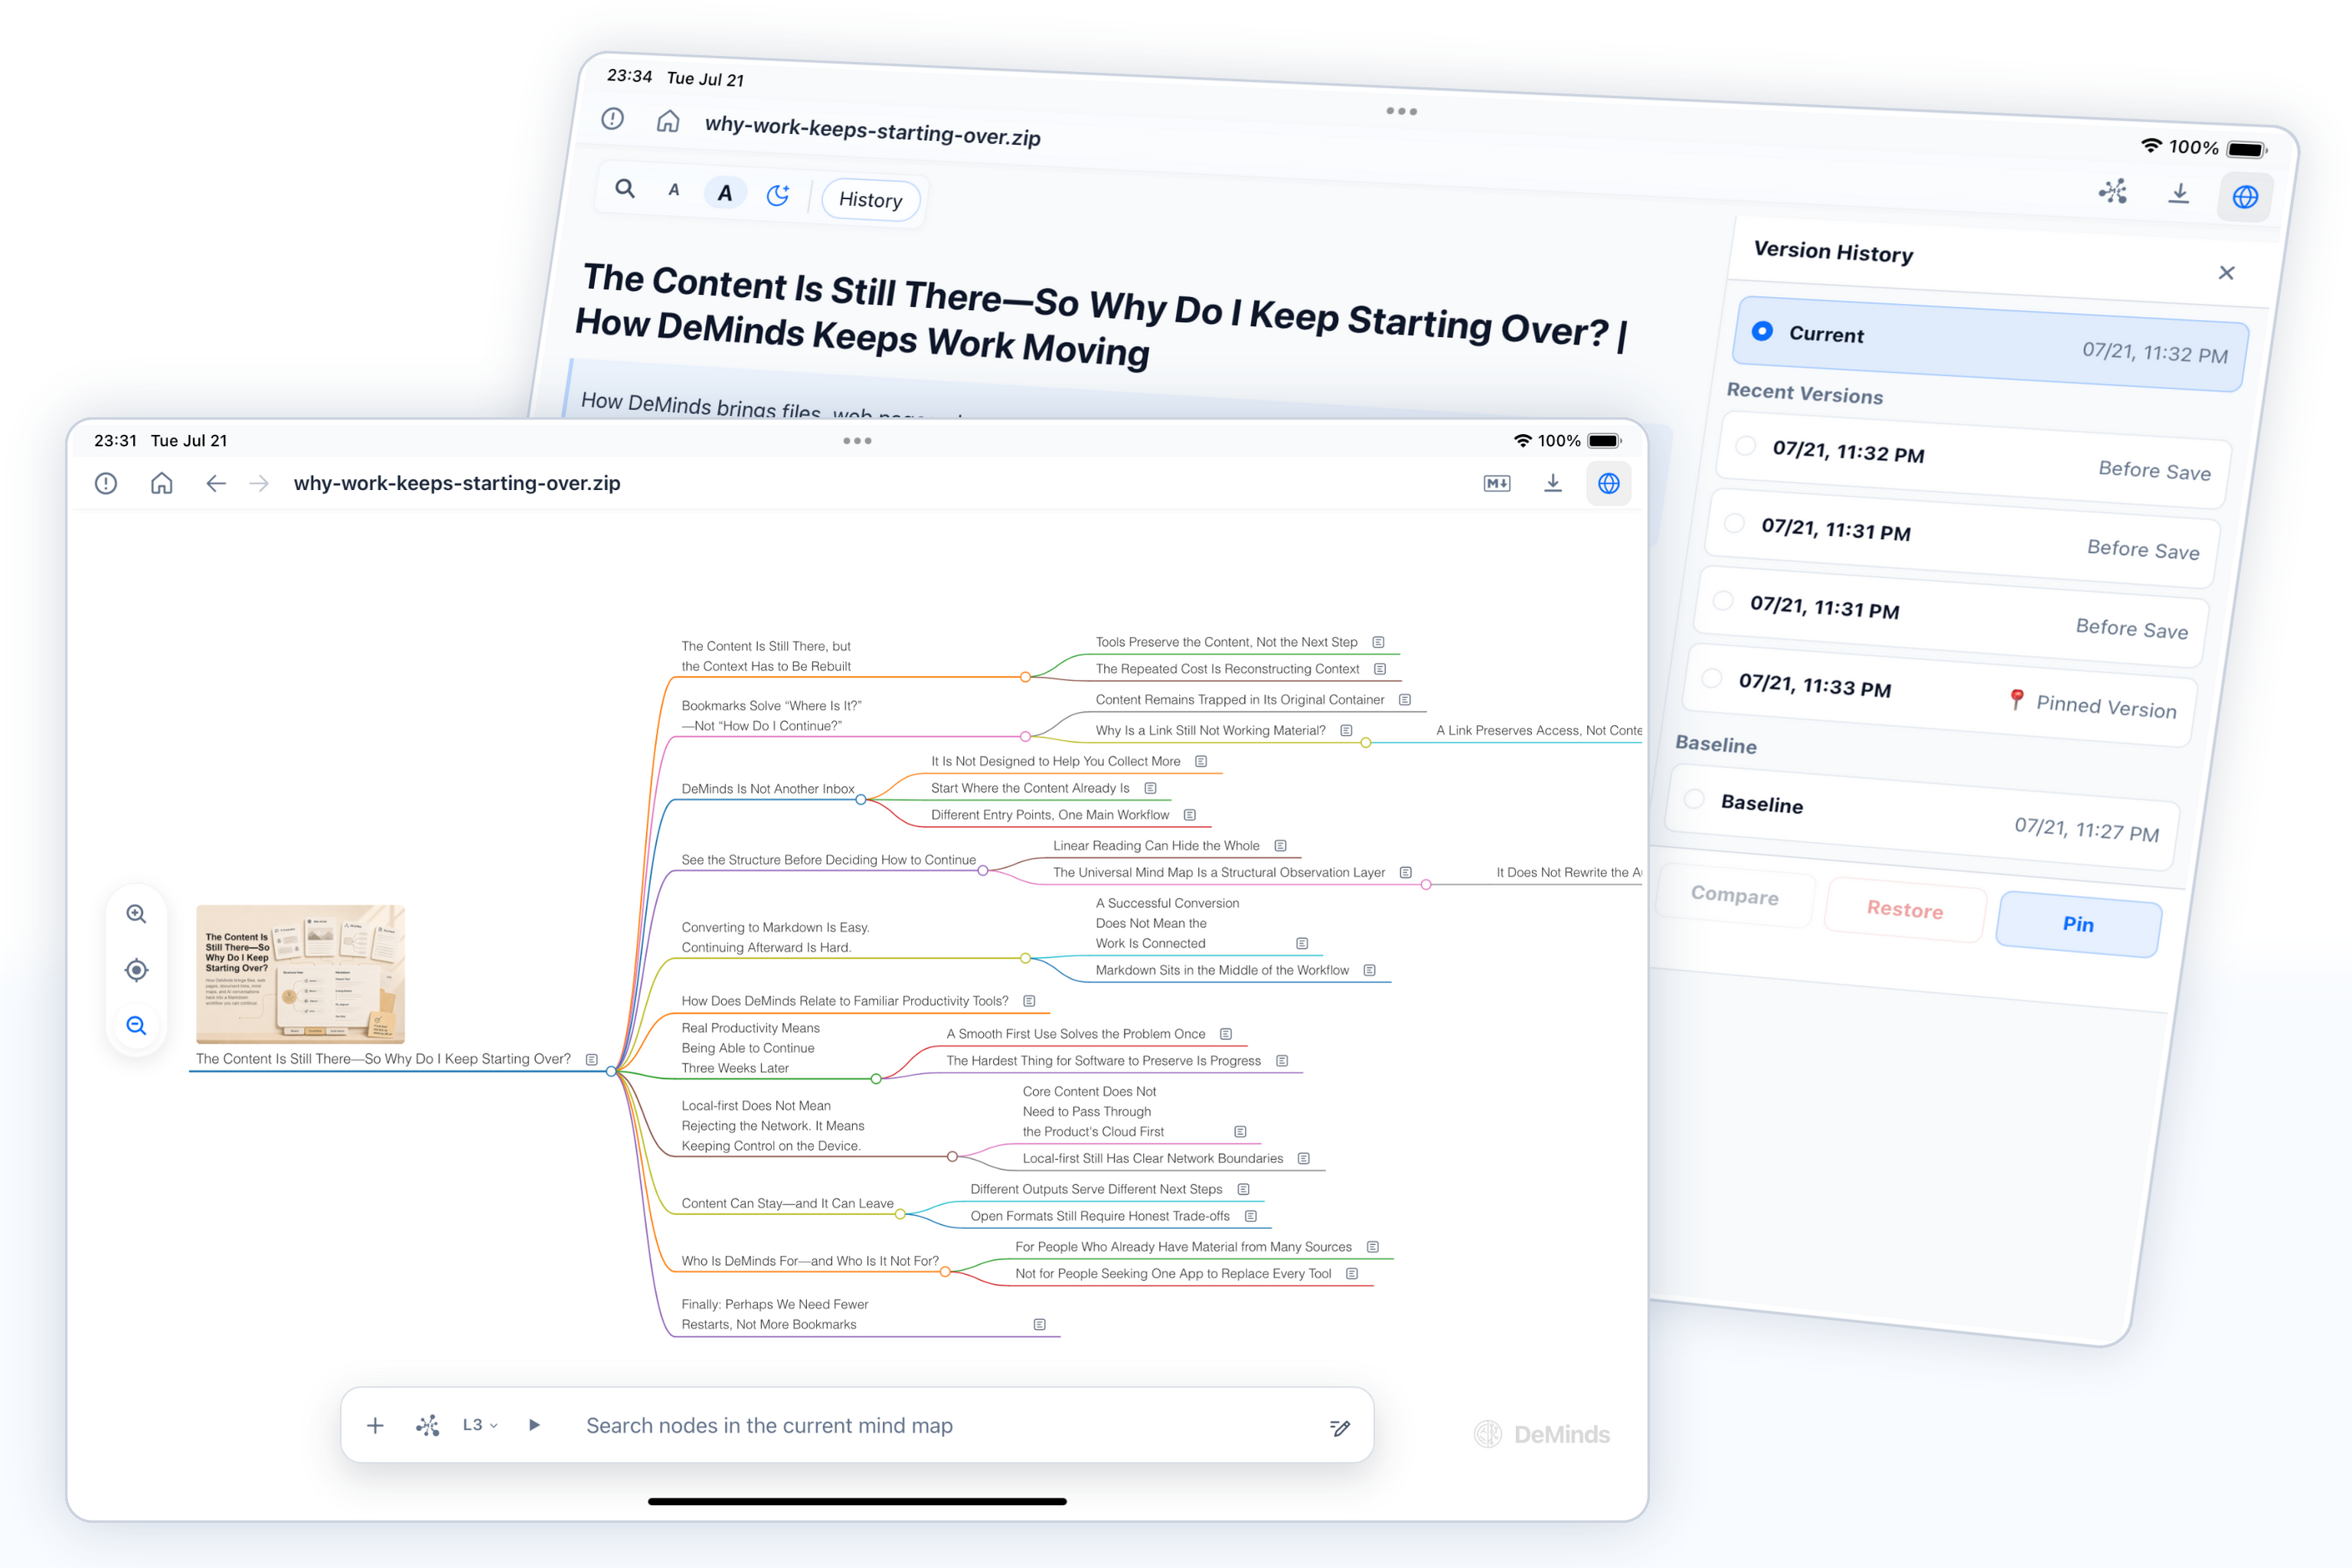Recenter the mind map with the target icon

click(137, 970)
